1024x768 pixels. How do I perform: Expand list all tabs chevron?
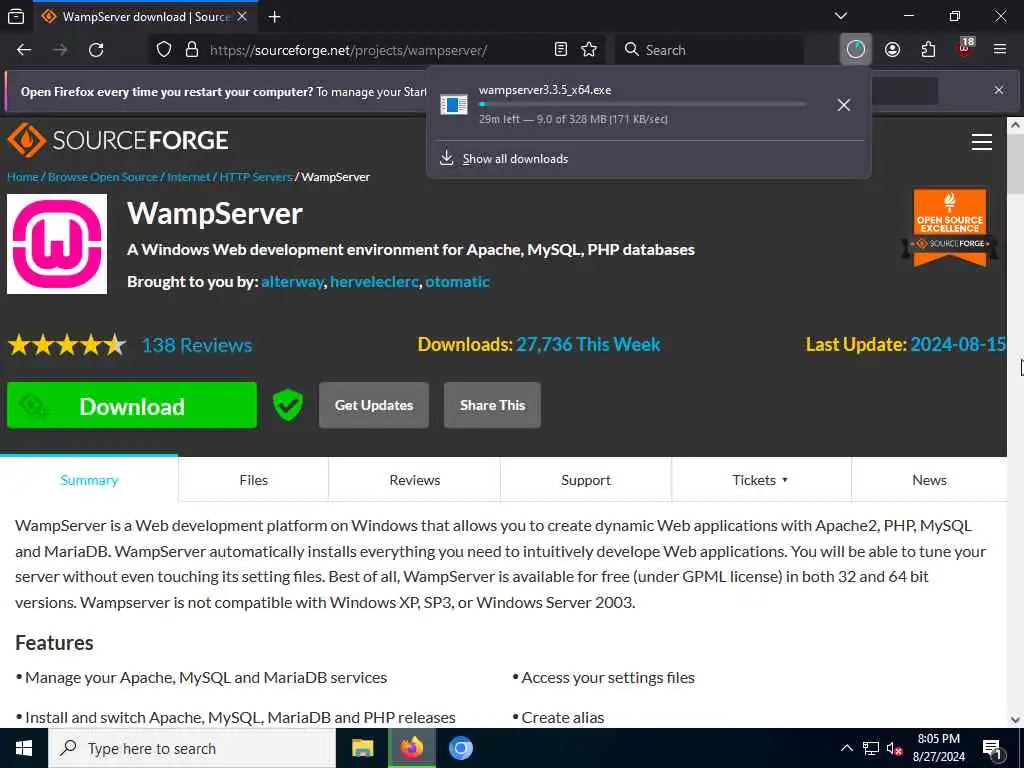tap(841, 16)
